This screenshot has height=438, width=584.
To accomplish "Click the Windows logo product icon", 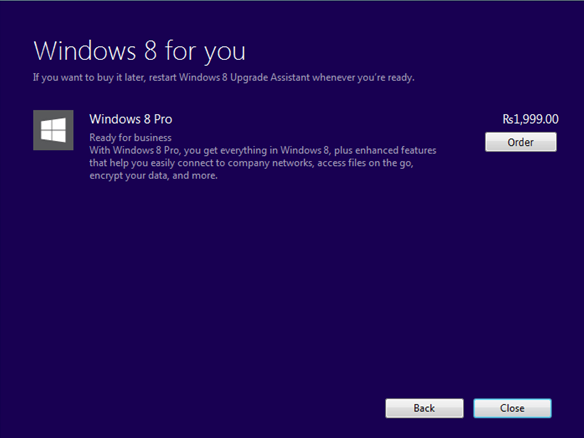I will coord(53,130).
